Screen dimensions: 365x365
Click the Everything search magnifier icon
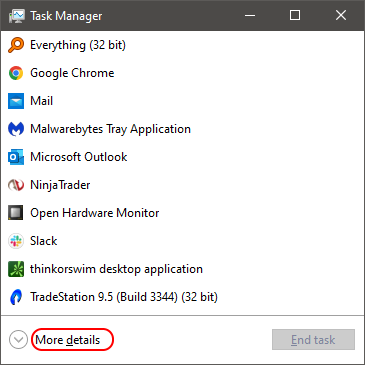(x=16, y=45)
